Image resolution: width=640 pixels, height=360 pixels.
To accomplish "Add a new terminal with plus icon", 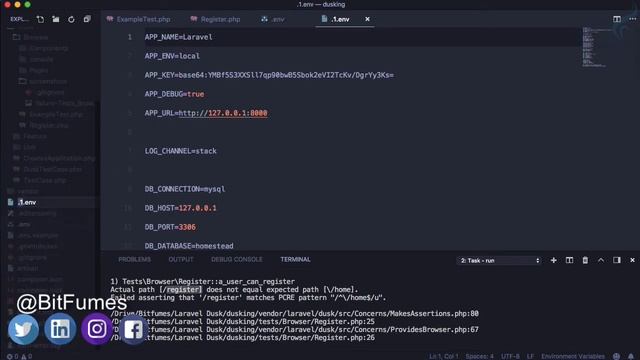I will (x=553, y=260).
